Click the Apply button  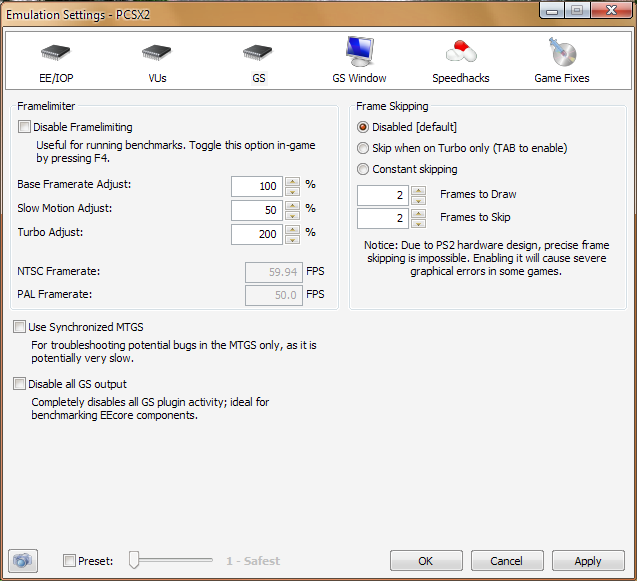tap(588, 561)
